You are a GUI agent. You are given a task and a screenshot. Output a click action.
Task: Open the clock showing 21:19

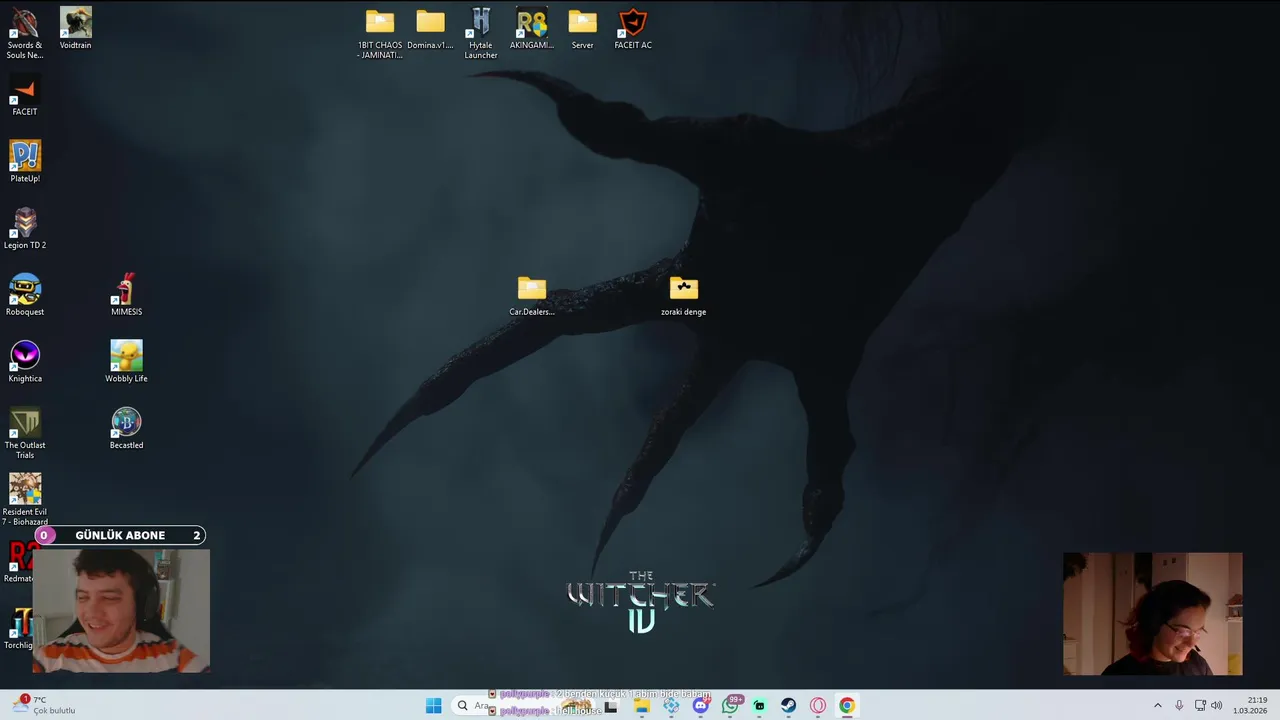[1250, 706]
